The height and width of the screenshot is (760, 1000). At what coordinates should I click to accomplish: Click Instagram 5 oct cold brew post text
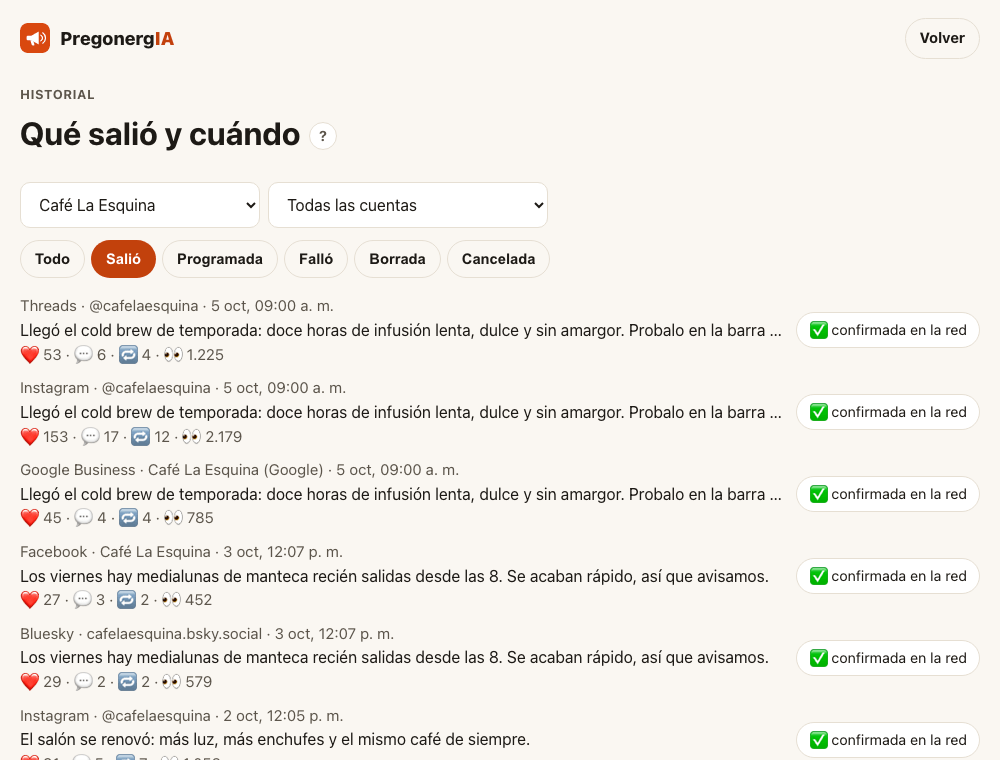coord(401,413)
